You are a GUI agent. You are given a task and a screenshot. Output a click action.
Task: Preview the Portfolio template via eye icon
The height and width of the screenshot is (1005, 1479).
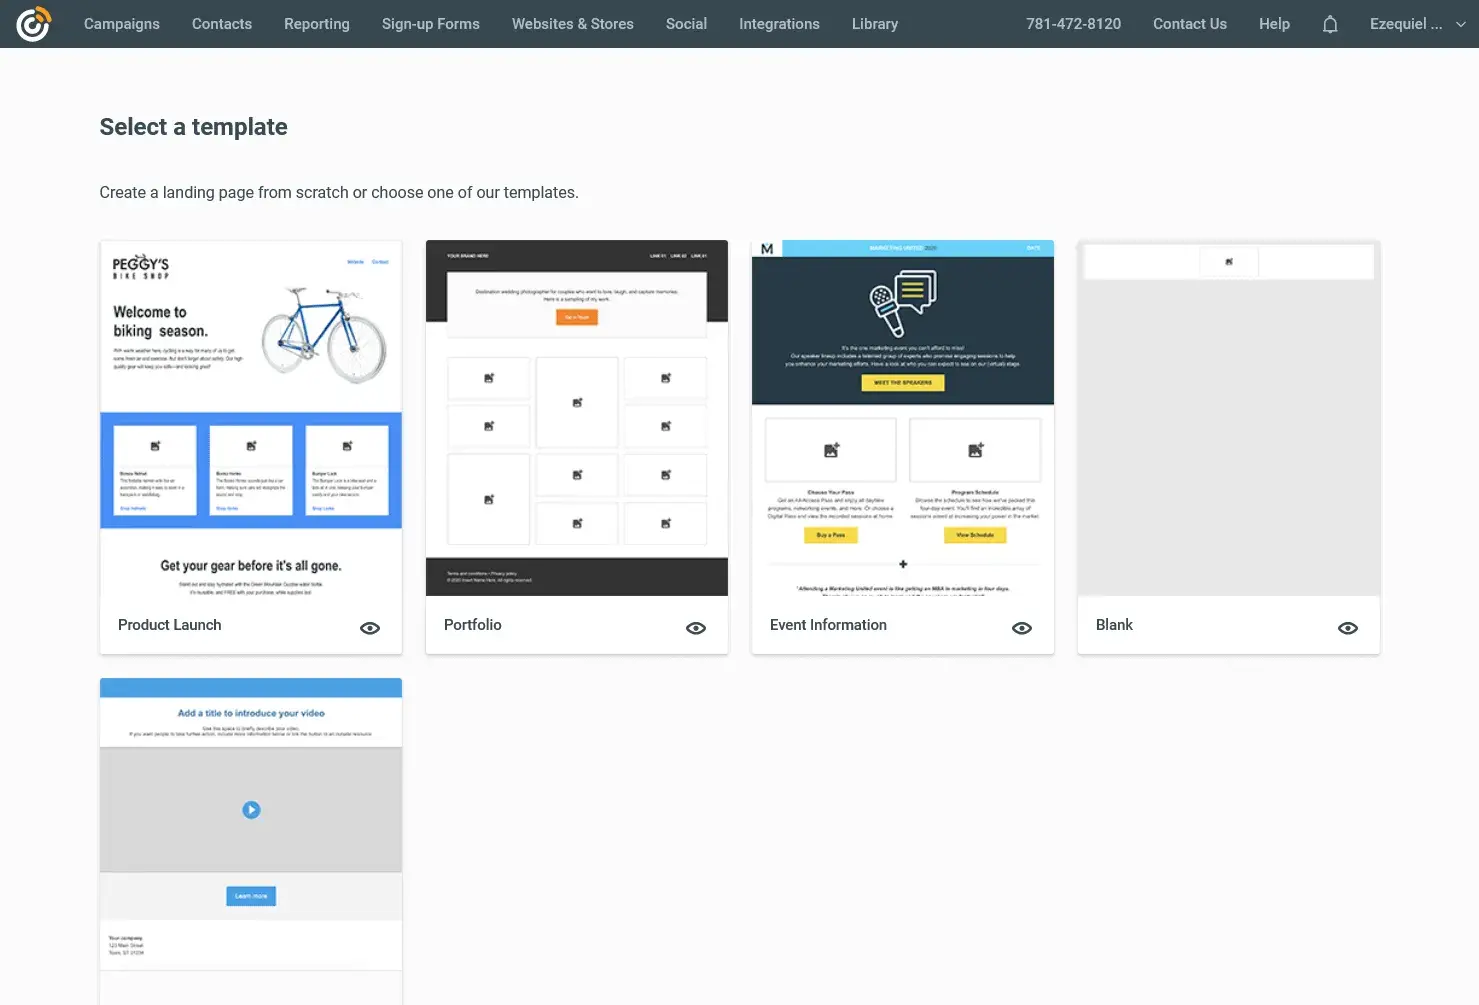point(696,628)
